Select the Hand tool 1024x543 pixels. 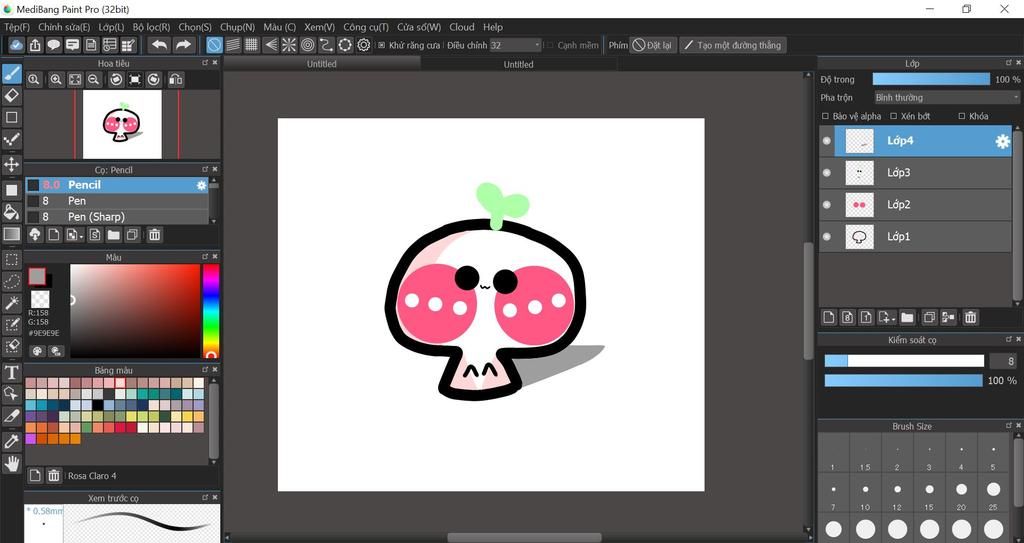[x=12, y=464]
